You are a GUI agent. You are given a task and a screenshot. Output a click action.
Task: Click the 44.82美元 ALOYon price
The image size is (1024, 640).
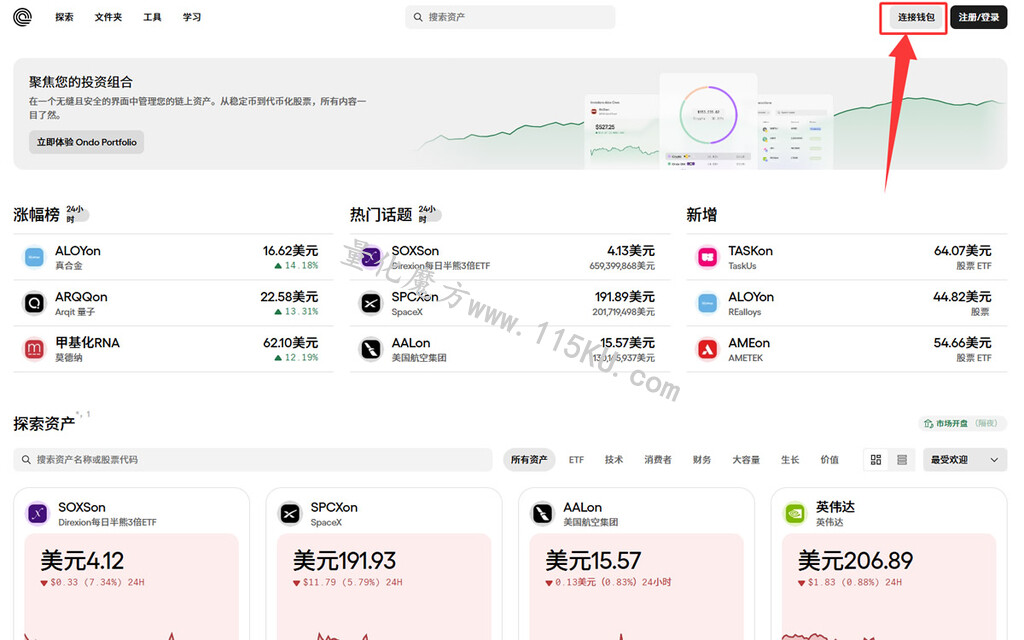pos(962,297)
